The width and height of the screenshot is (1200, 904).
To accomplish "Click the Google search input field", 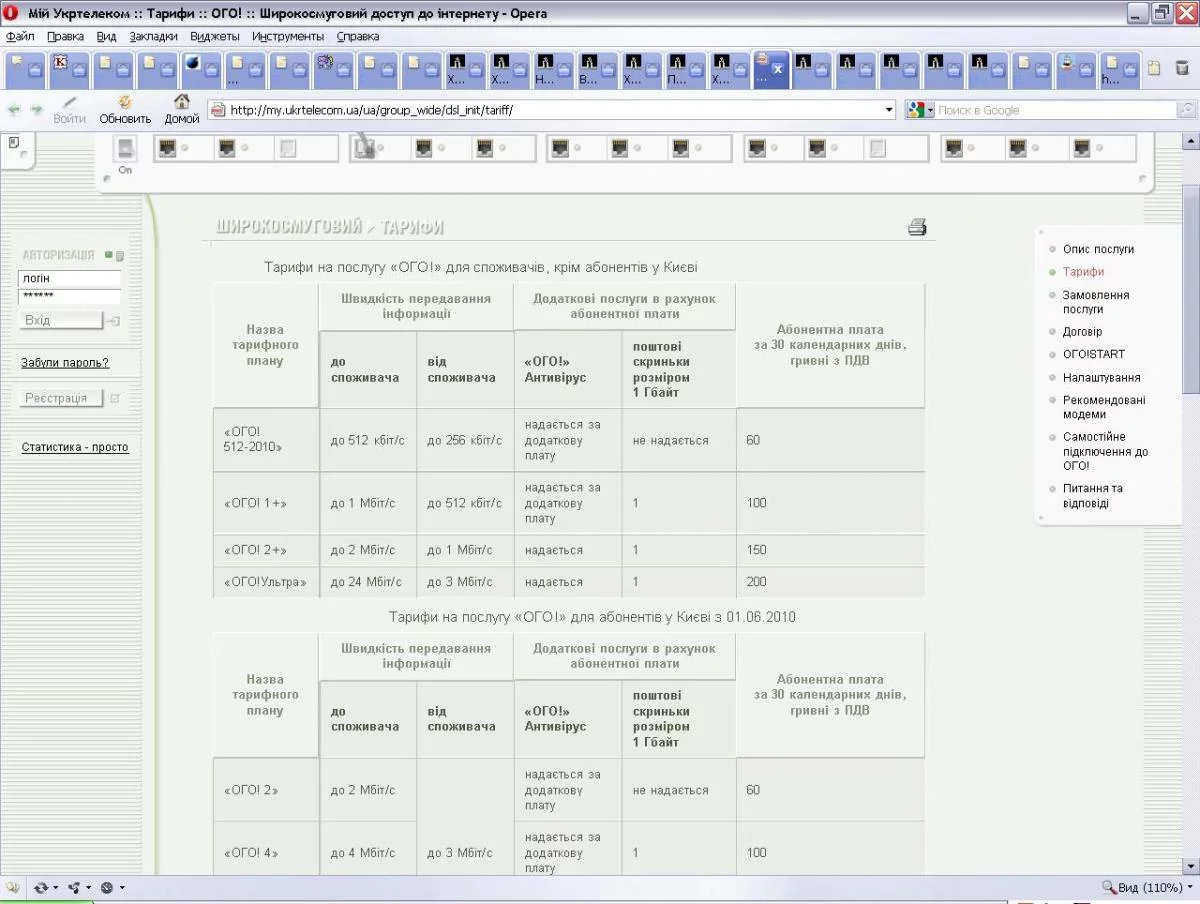I will coord(1055,110).
